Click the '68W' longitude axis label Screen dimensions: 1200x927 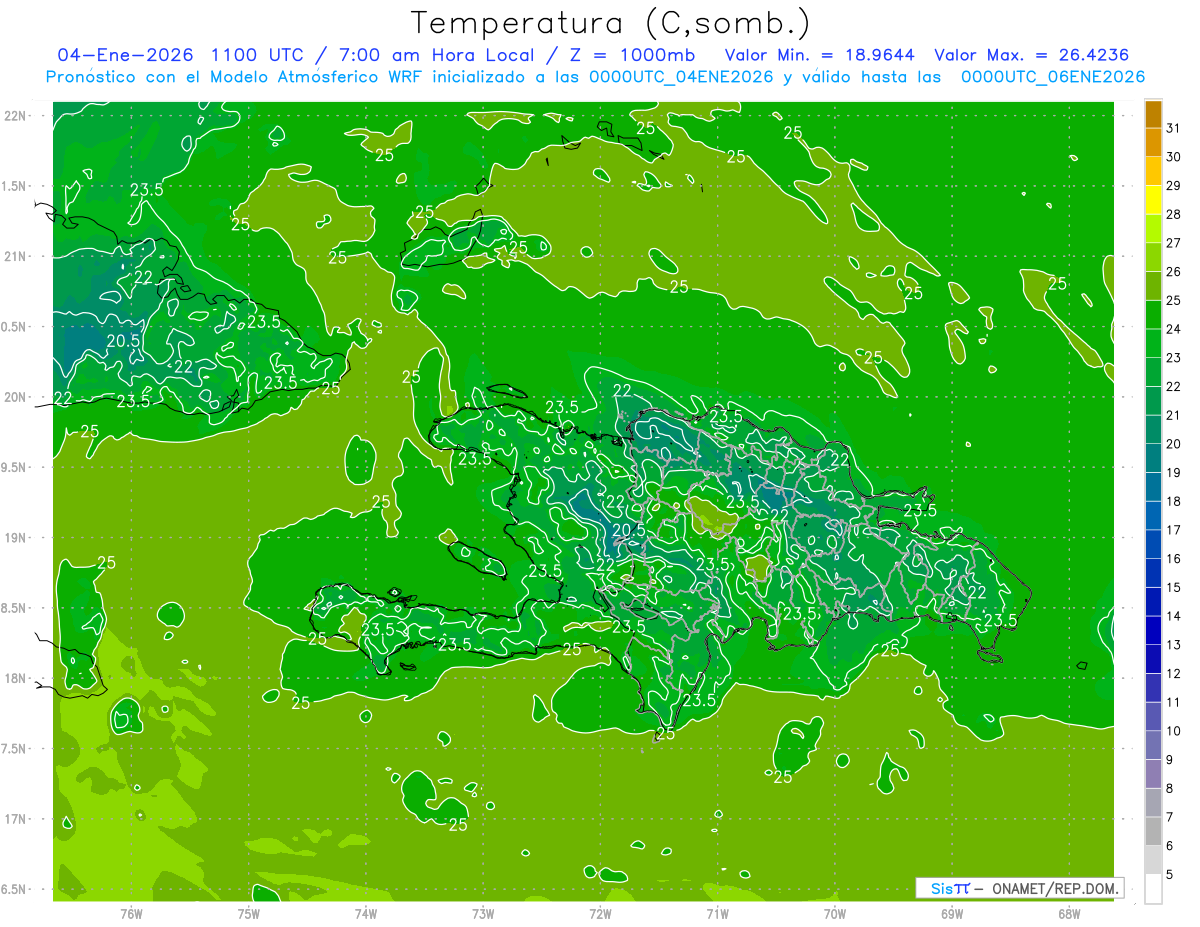click(x=1069, y=914)
